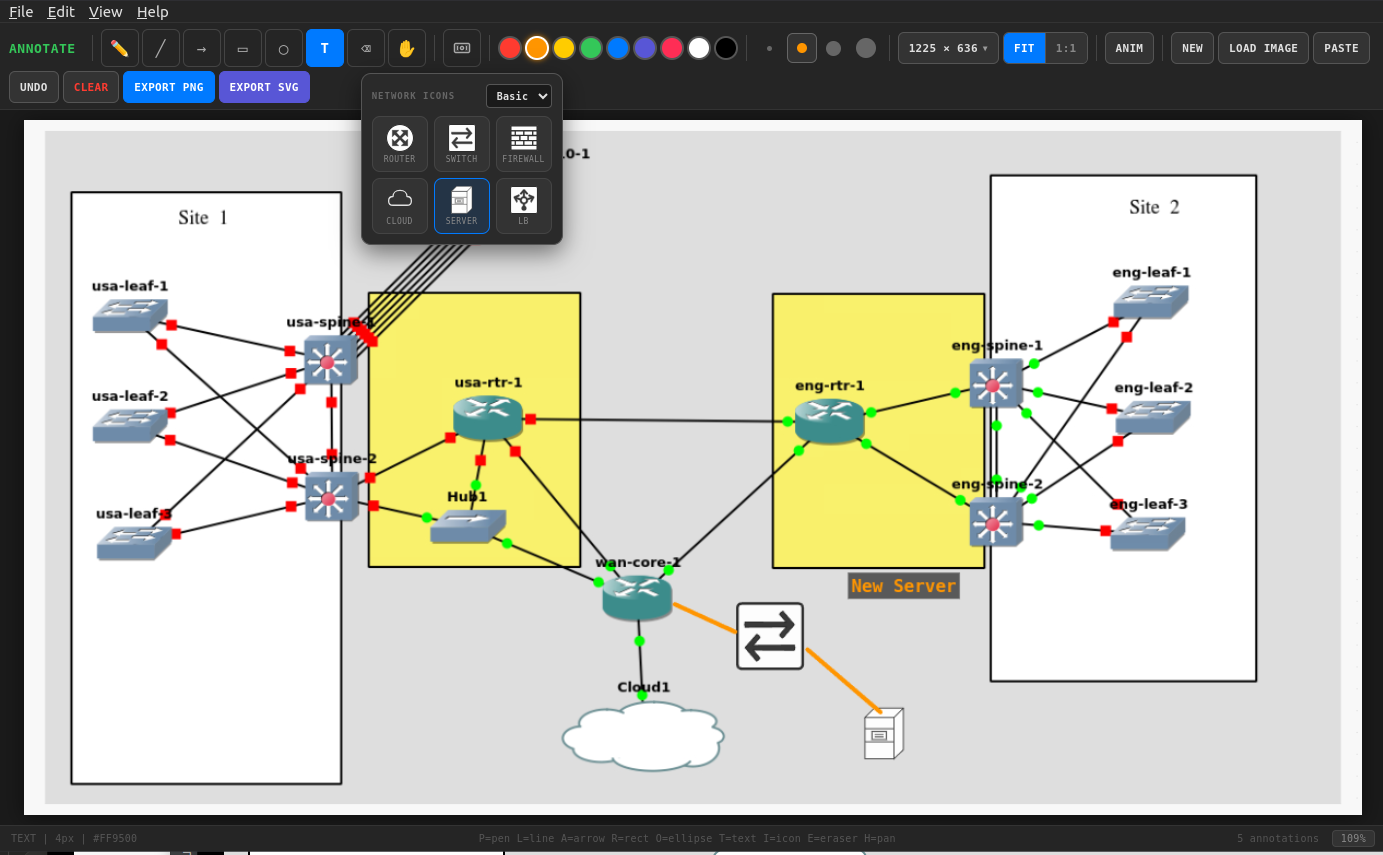
Task: Open the Basic icon set dropdown
Action: click(x=519, y=96)
